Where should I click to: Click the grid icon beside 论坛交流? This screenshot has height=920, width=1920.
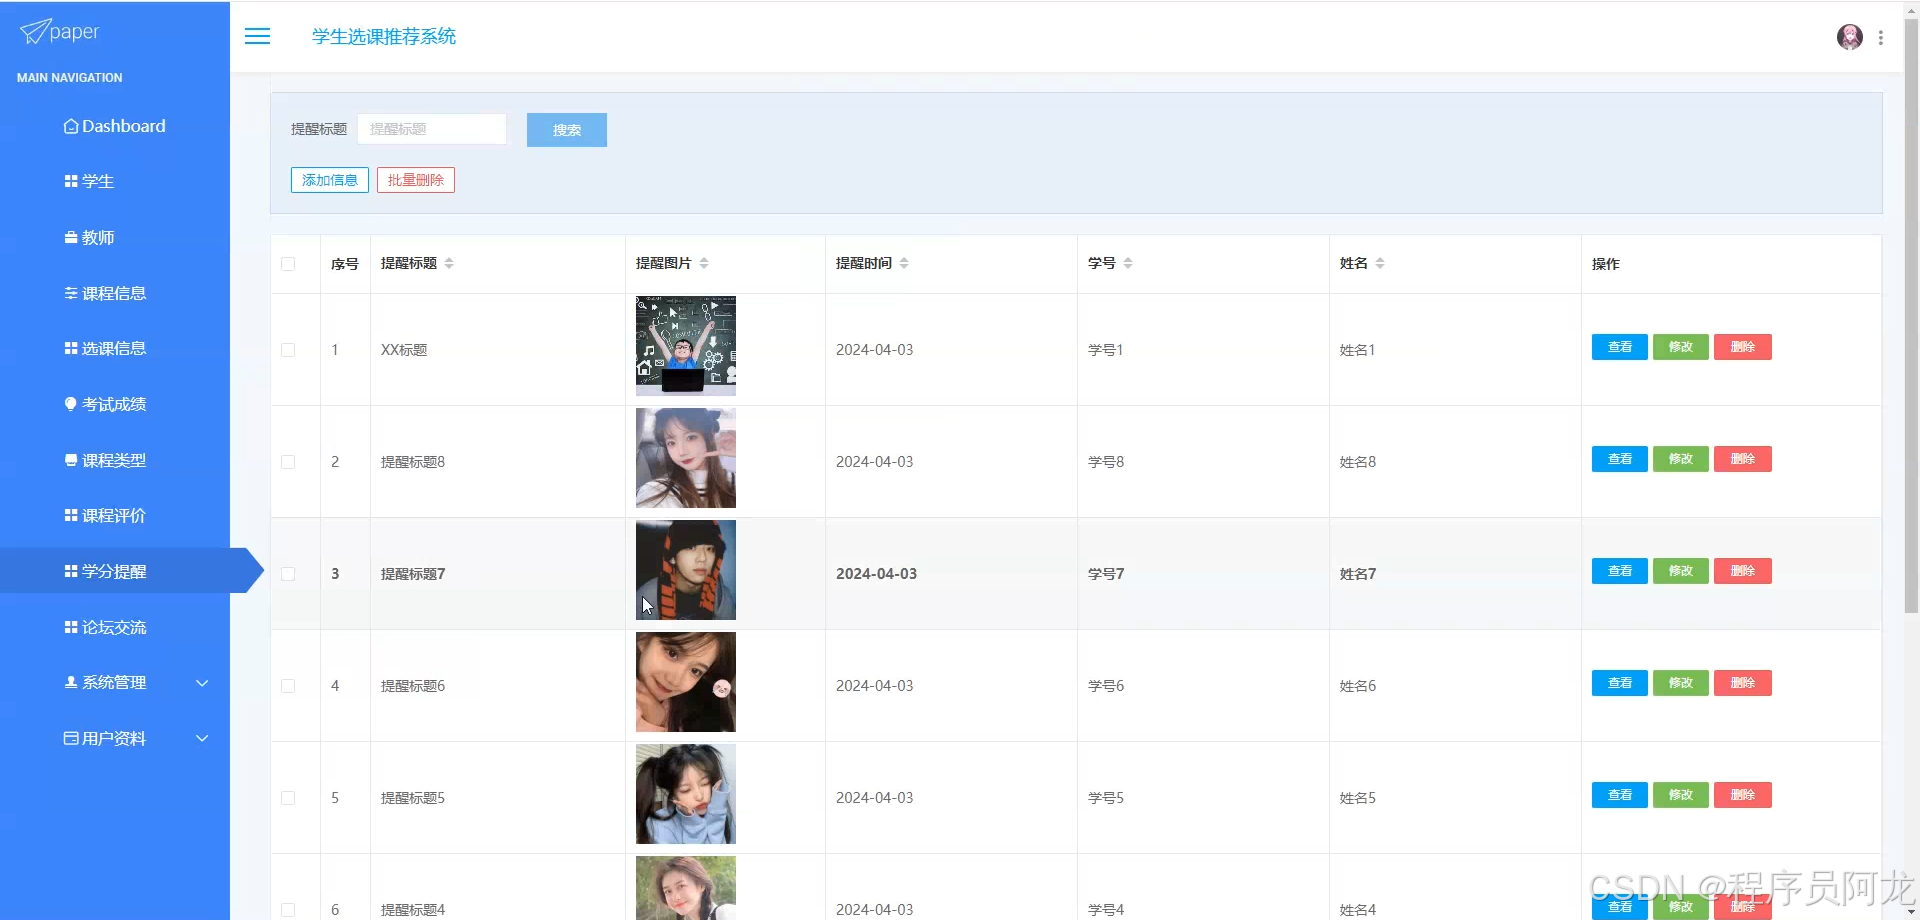click(71, 627)
